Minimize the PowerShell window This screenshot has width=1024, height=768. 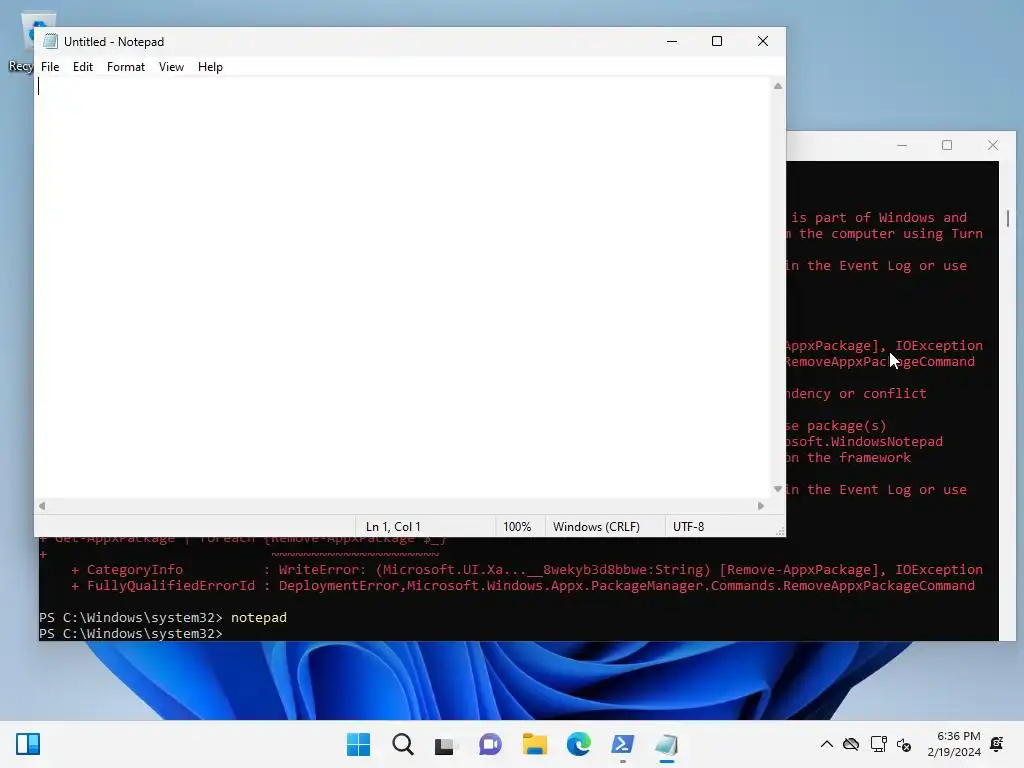(902, 145)
